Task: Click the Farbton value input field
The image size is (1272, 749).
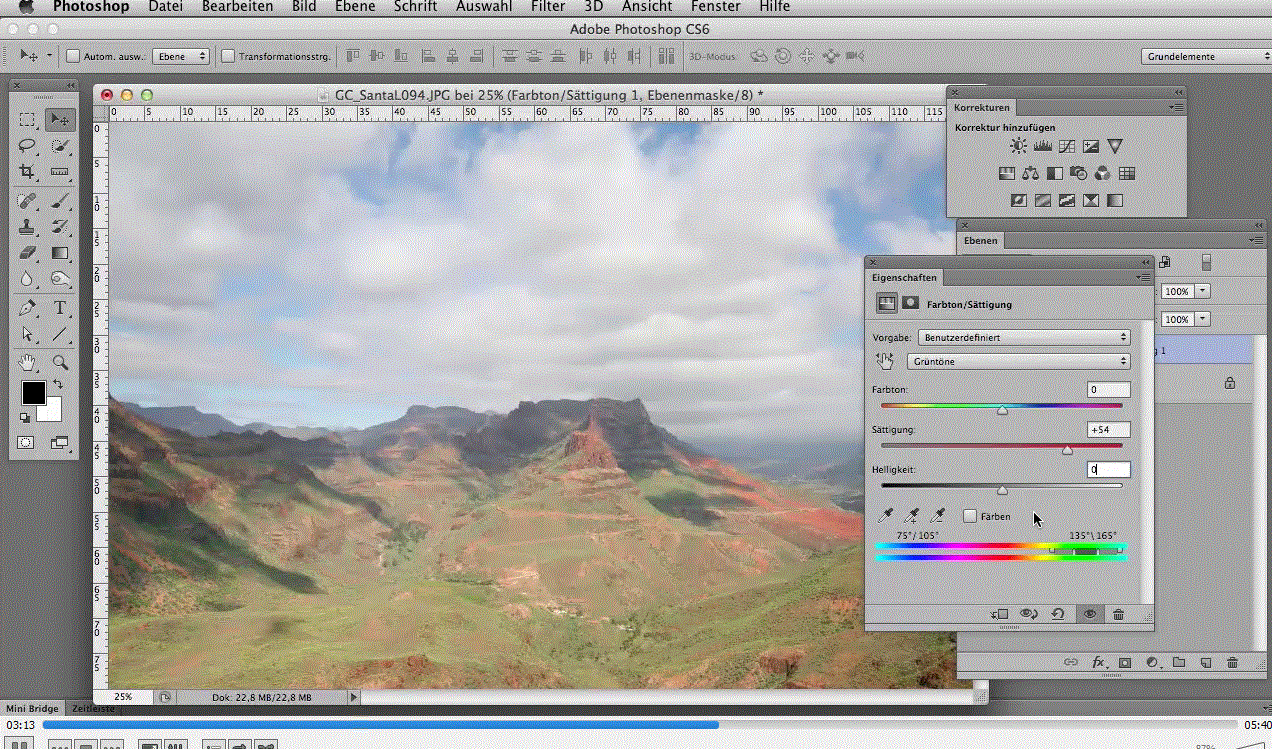Action: pos(1109,390)
